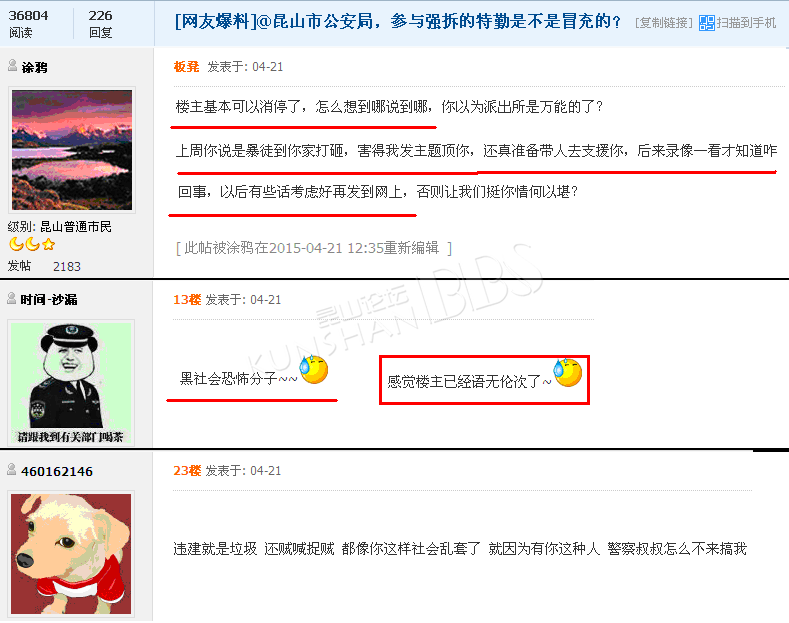Click the 23楼 floor number
This screenshot has width=789, height=623.
point(187,471)
